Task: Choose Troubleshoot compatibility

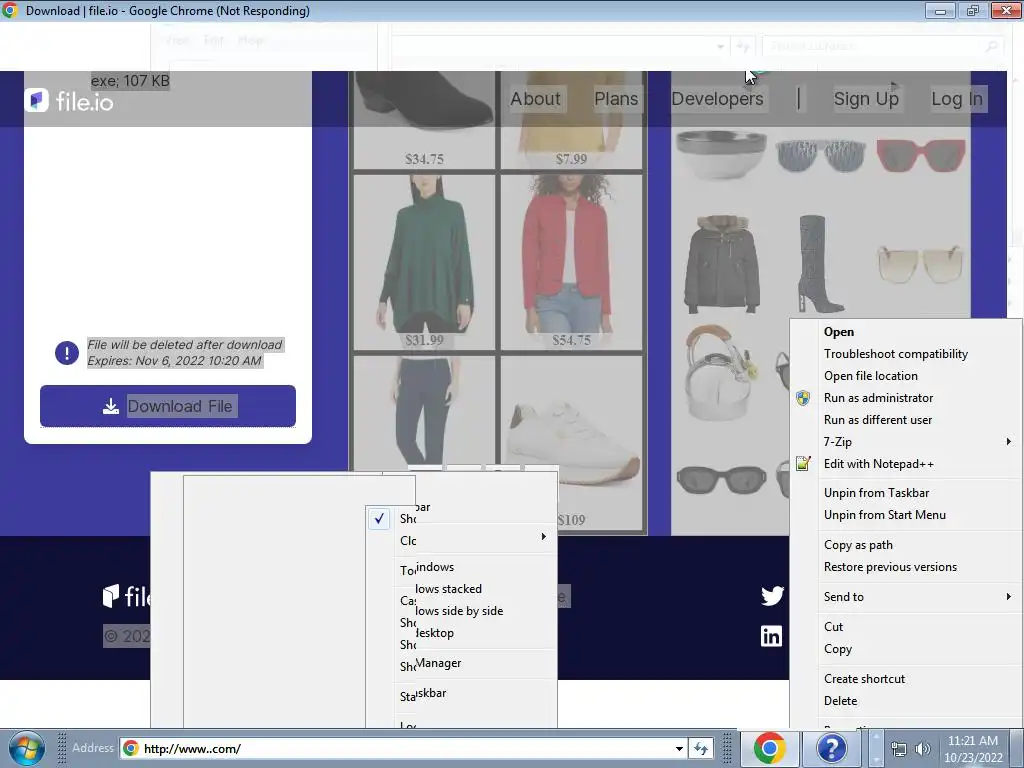Action: pyautogui.click(x=896, y=354)
